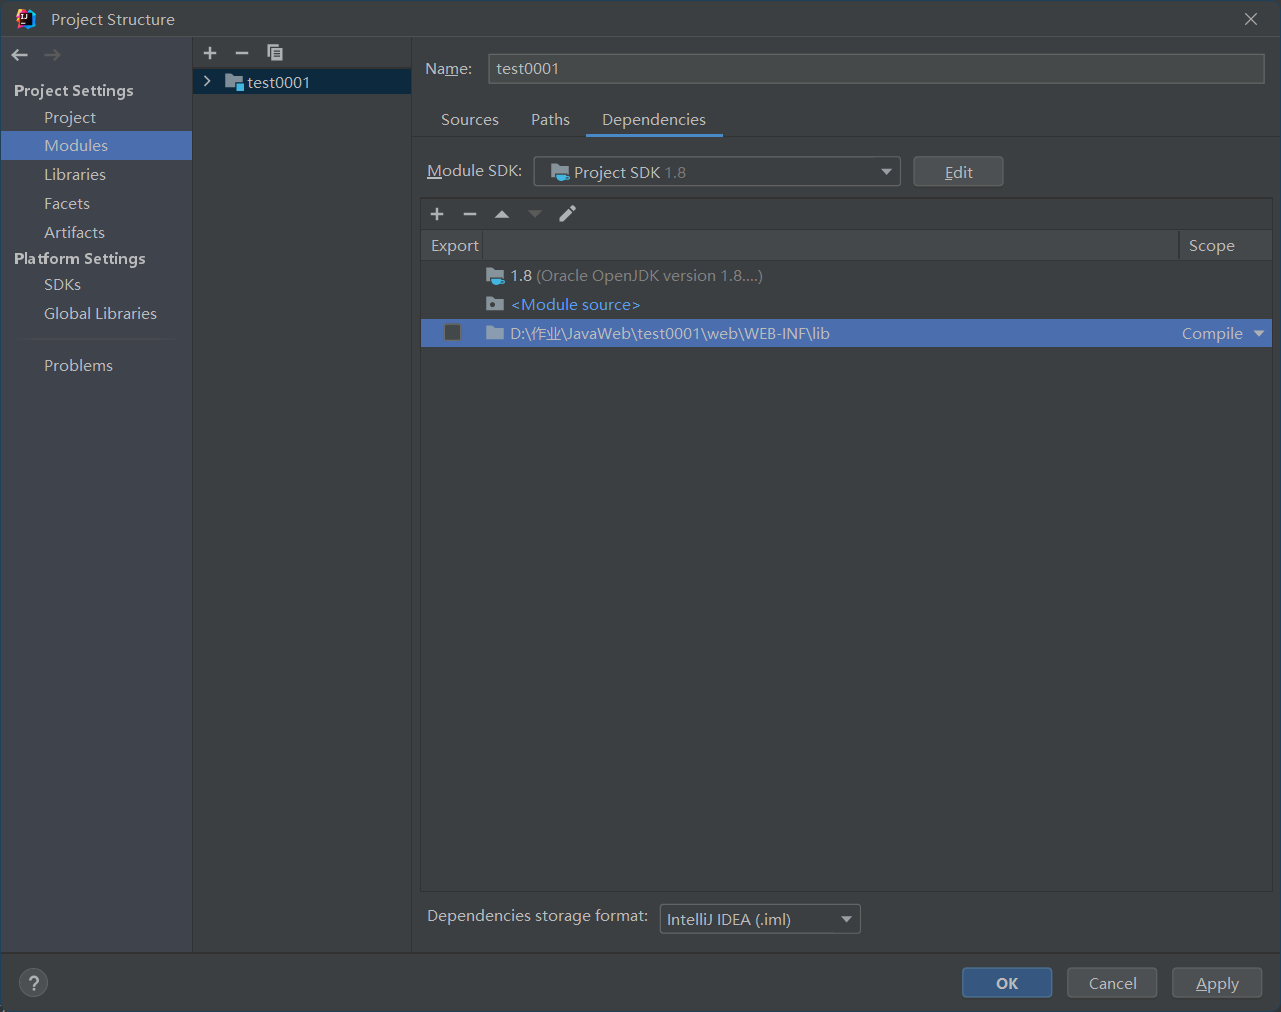
Task: Go back with the left arrow icon
Action: coord(20,55)
